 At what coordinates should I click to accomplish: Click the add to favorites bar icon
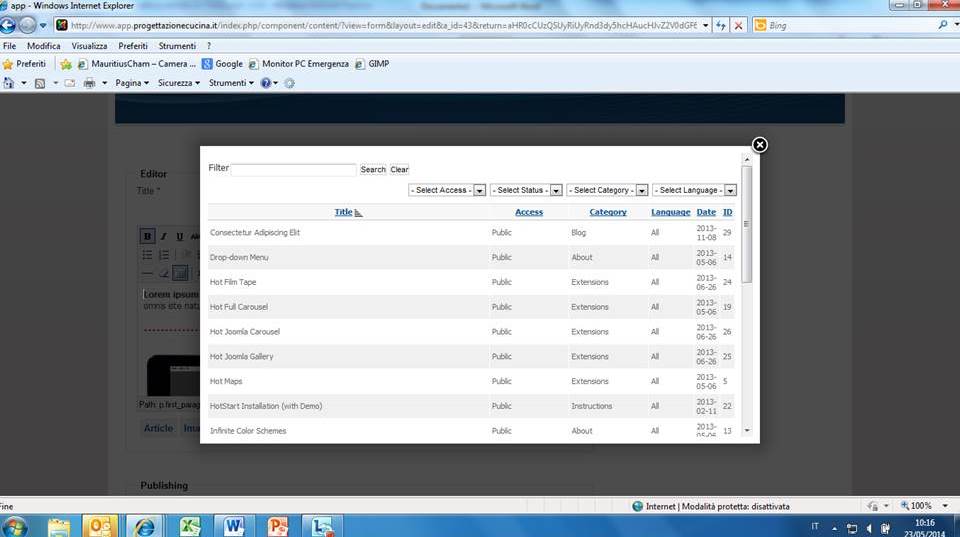pyautogui.click(x=66, y=64)
